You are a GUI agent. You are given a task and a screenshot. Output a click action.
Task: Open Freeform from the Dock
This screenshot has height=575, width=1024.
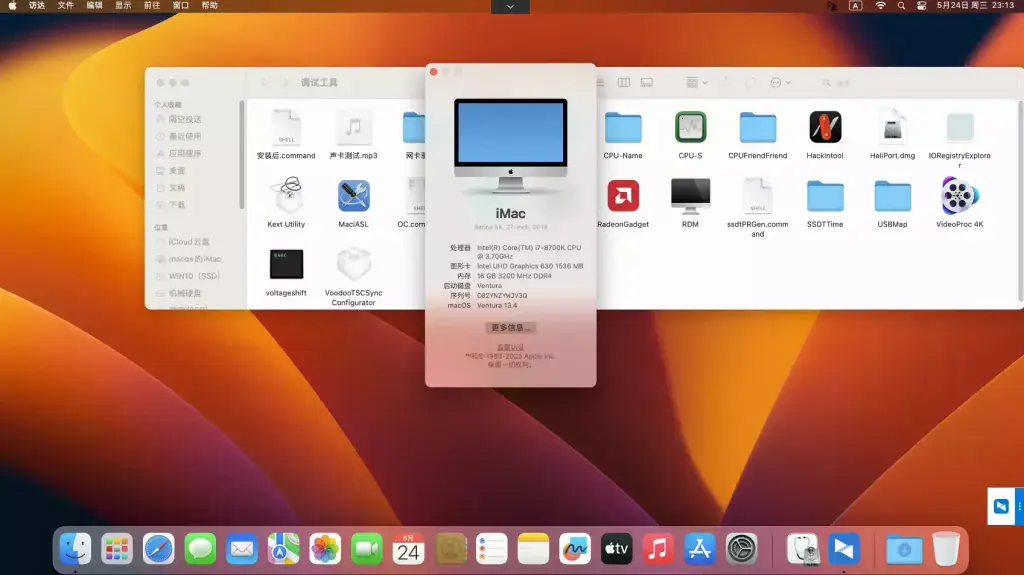pyautogui.click(x=575, y=549)
